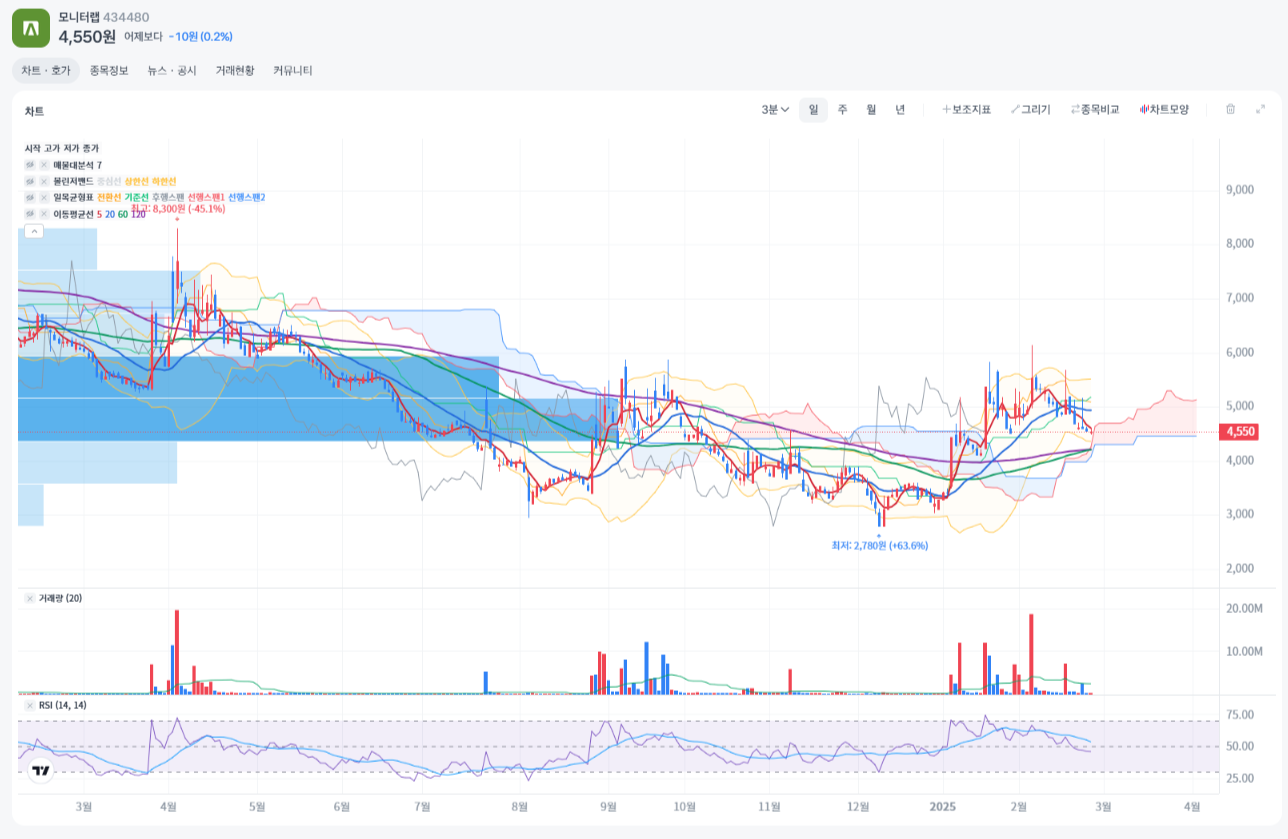Click the 최고: 8,300원 high price marker
Image resolution: width=1288 pixels, height=839 pixels.
click(178, 209)
